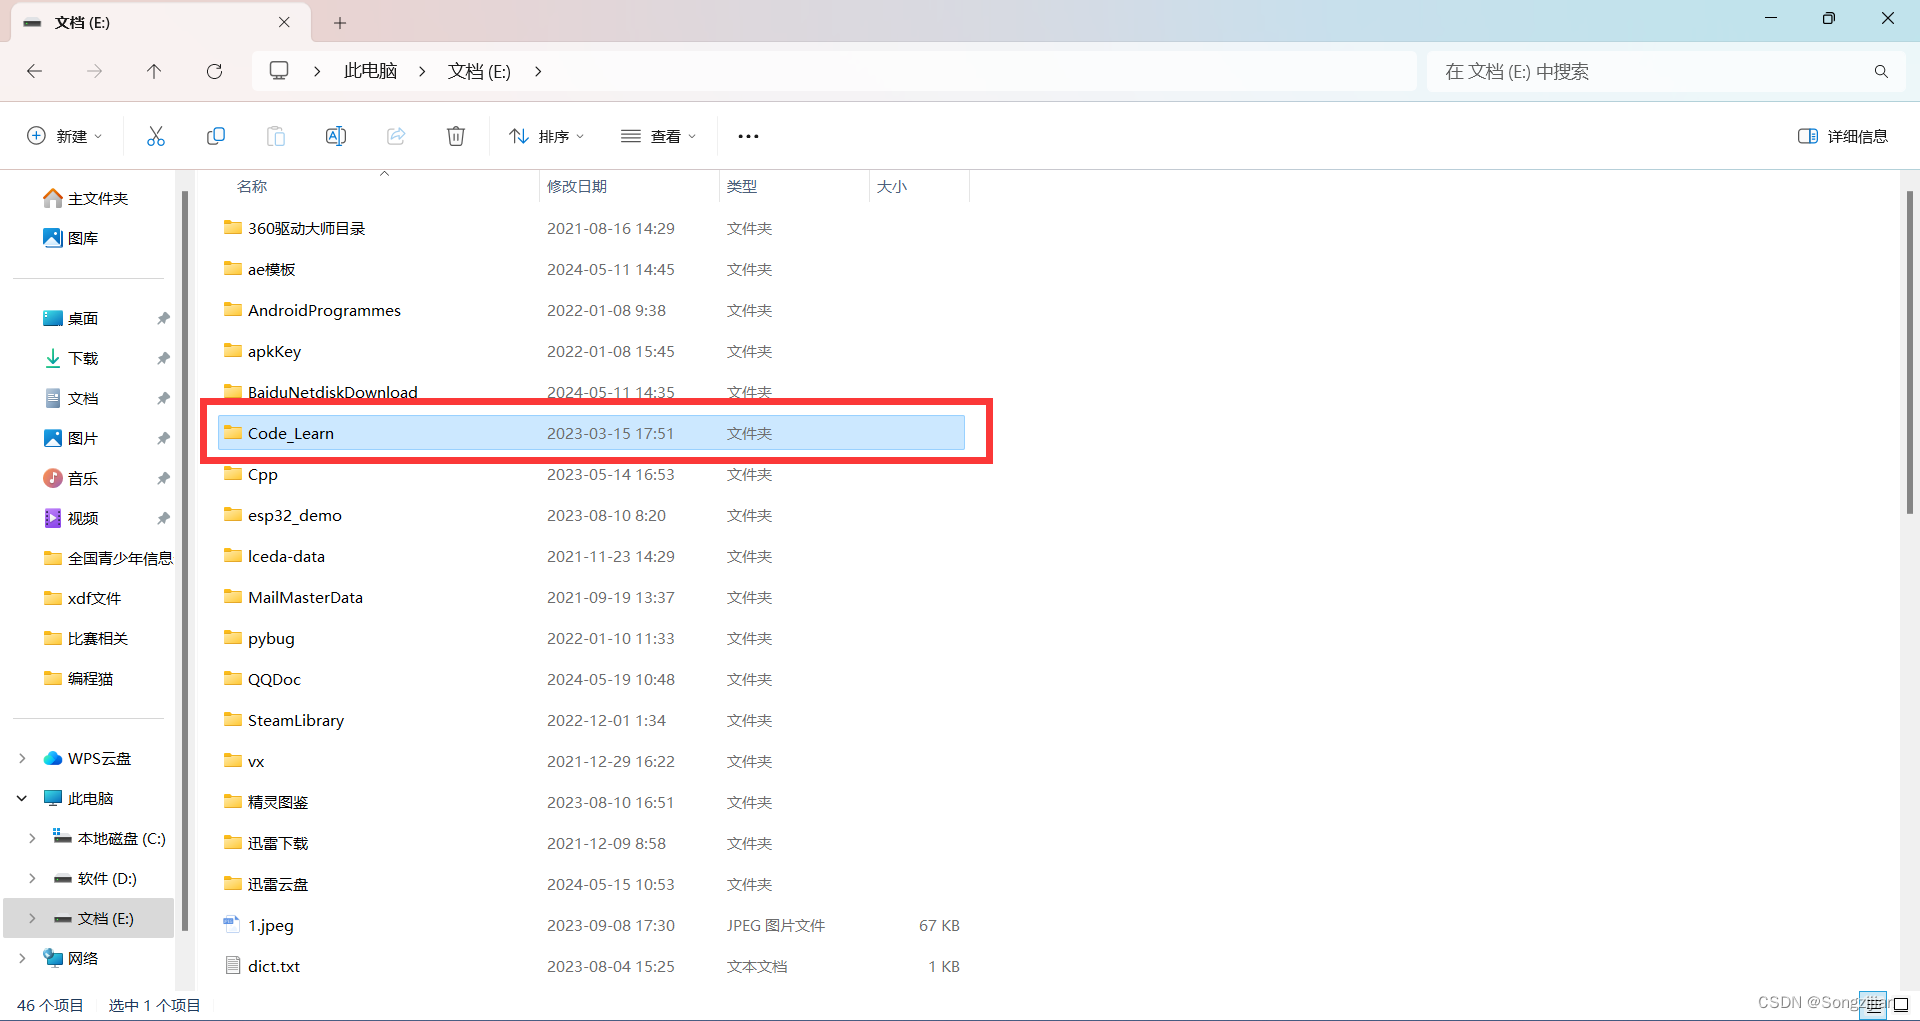The height and width of the screenshot is (1021, 1920).
Task: Expand 本地磁盘 (C:) node
Action: pyautogui.click(x=32, y=838)
